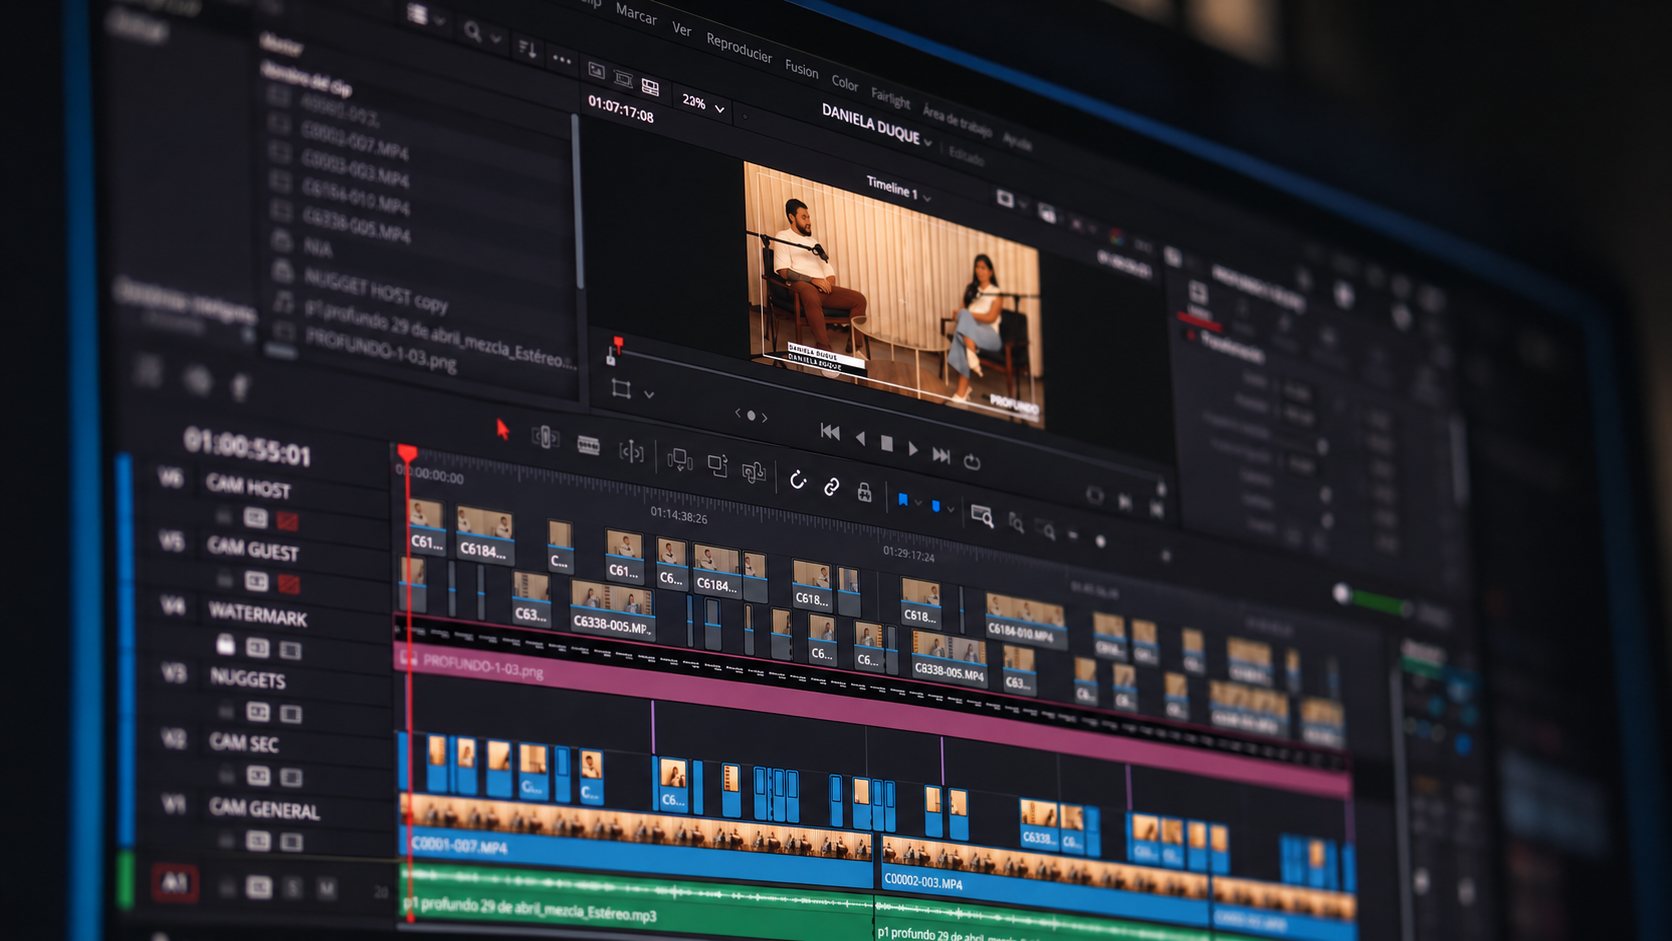Unlock the WATERMARK track padlock
Screen dimensions: 1672x941
pos(226,644)
